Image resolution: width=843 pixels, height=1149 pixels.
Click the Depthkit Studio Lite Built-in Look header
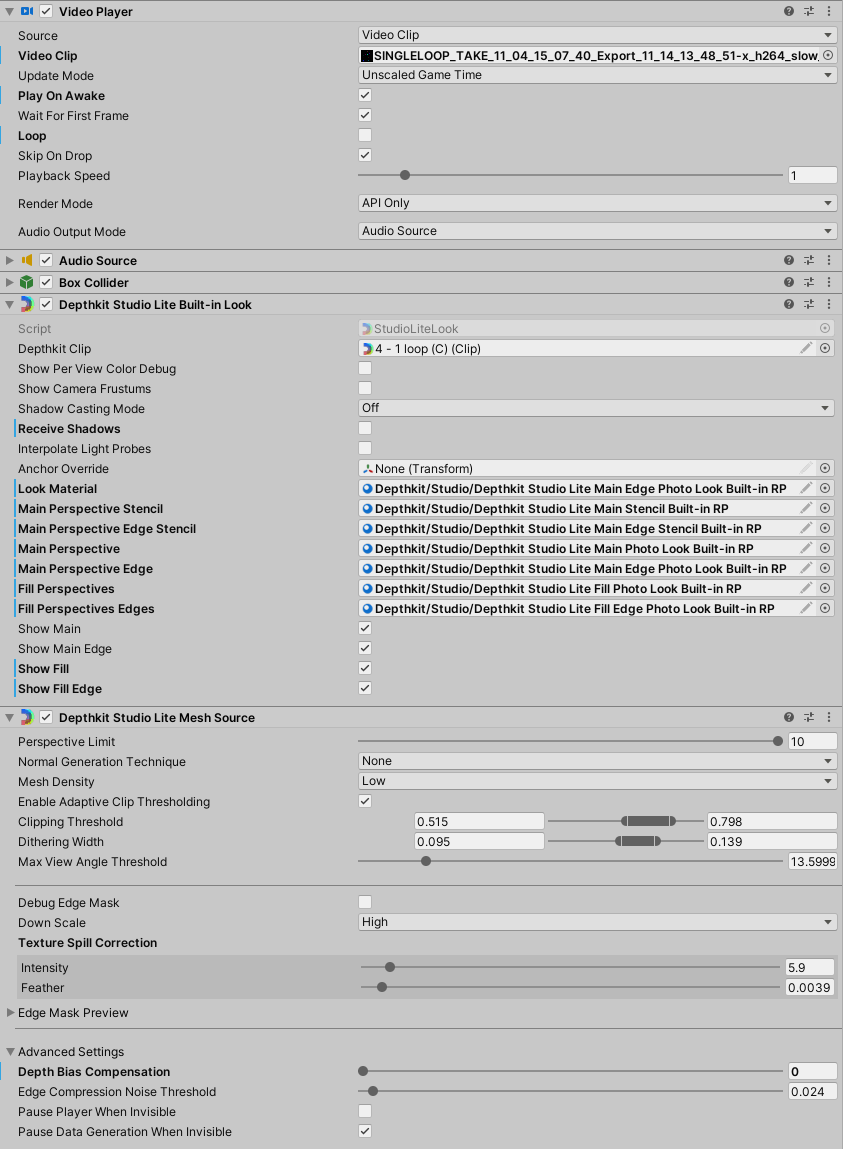tap(155, 304)
